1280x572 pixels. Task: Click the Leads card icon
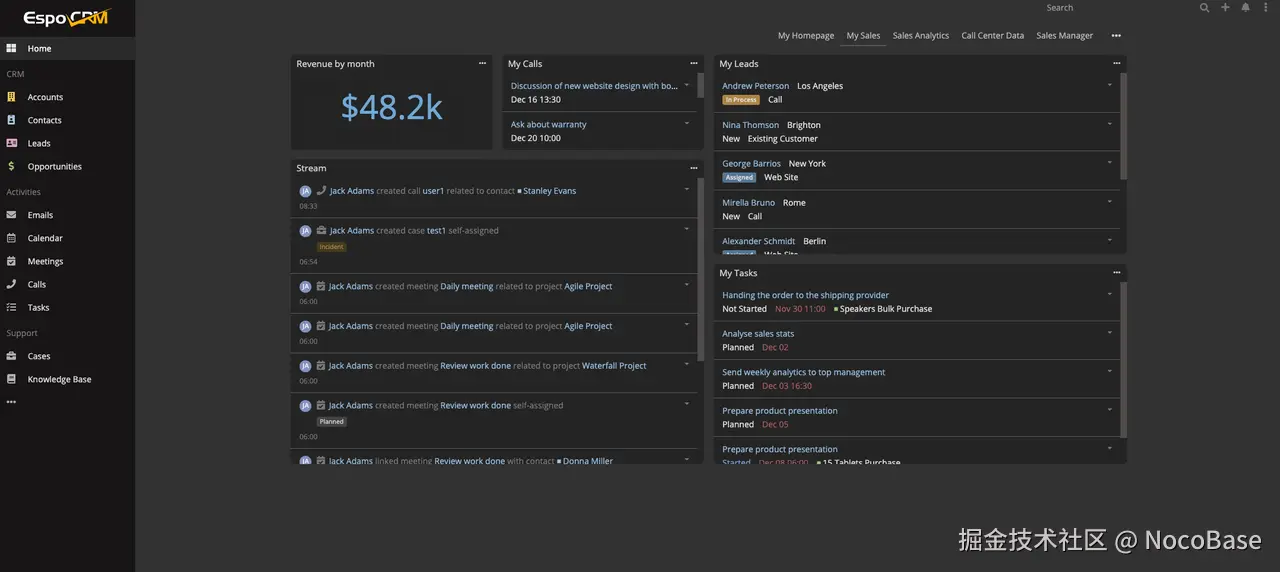coord(11,143)
